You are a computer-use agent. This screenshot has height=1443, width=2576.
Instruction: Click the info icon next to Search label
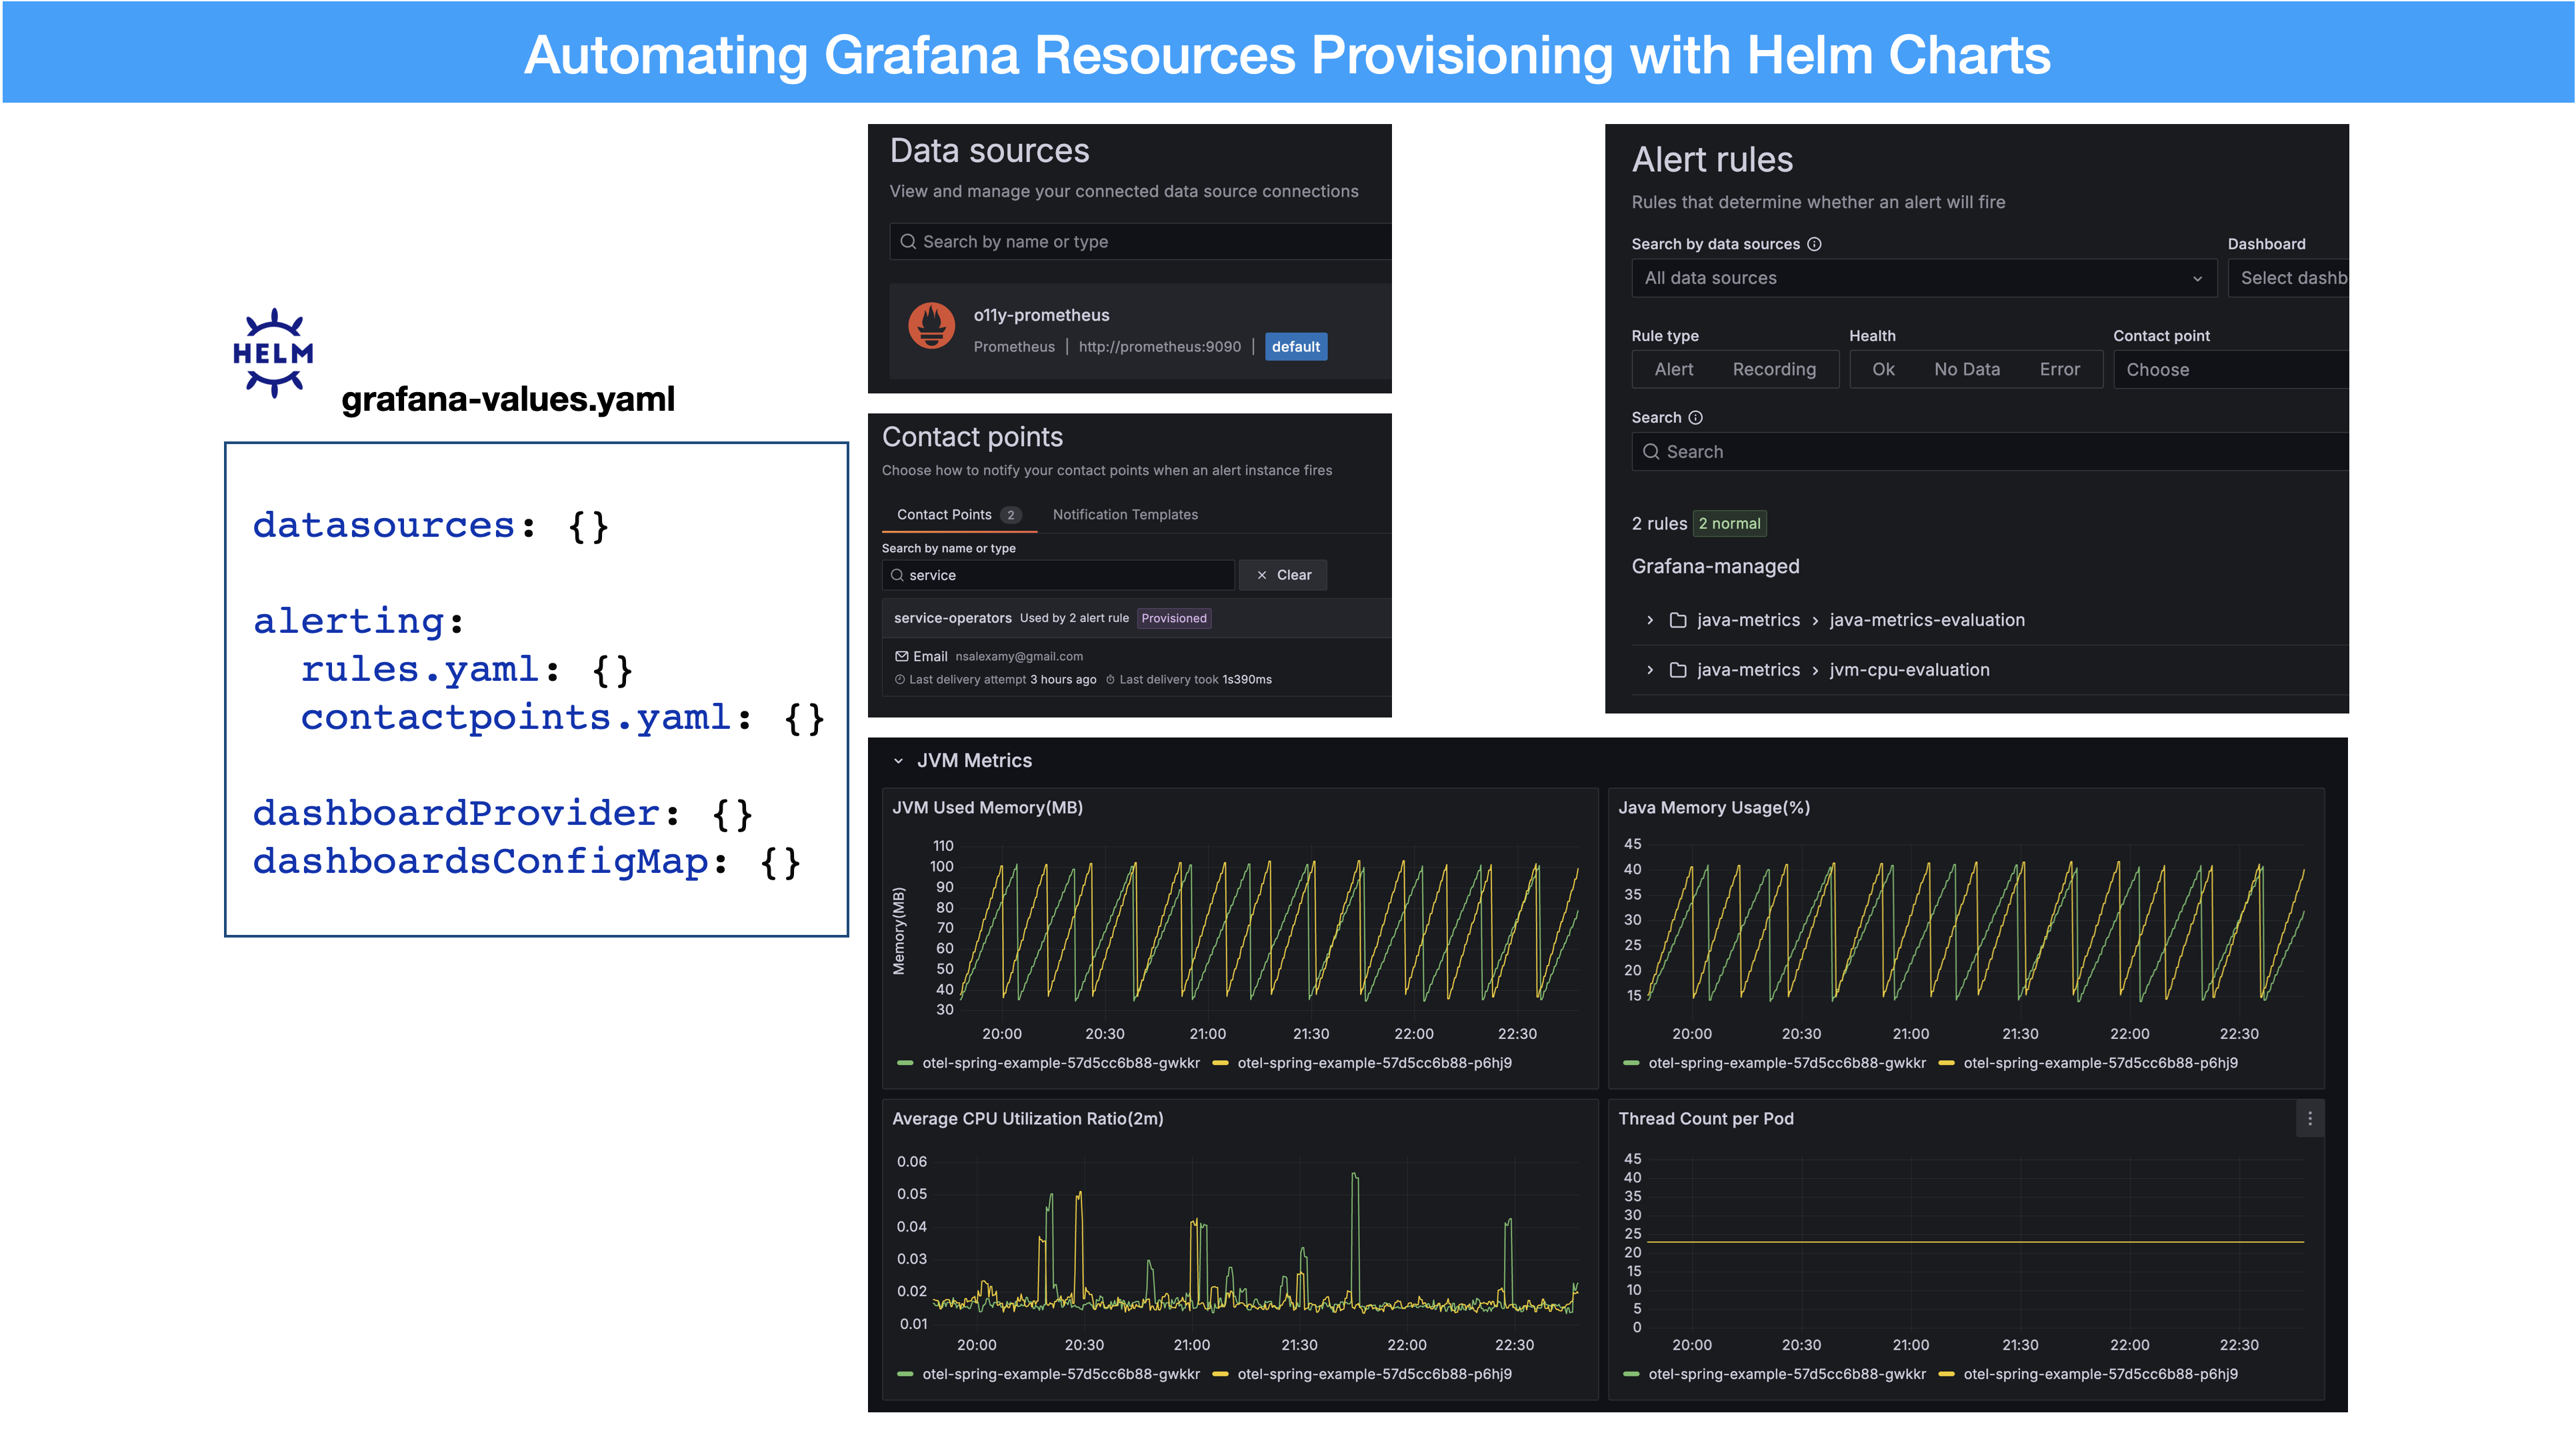pyautogui.click(x=1695, y=418)
